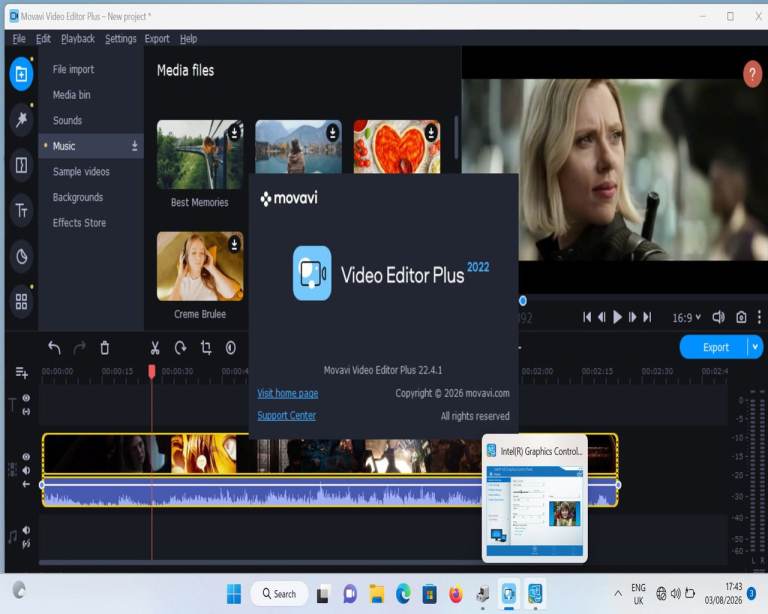Rotate the clip with the rotate icon

[180, 348]
